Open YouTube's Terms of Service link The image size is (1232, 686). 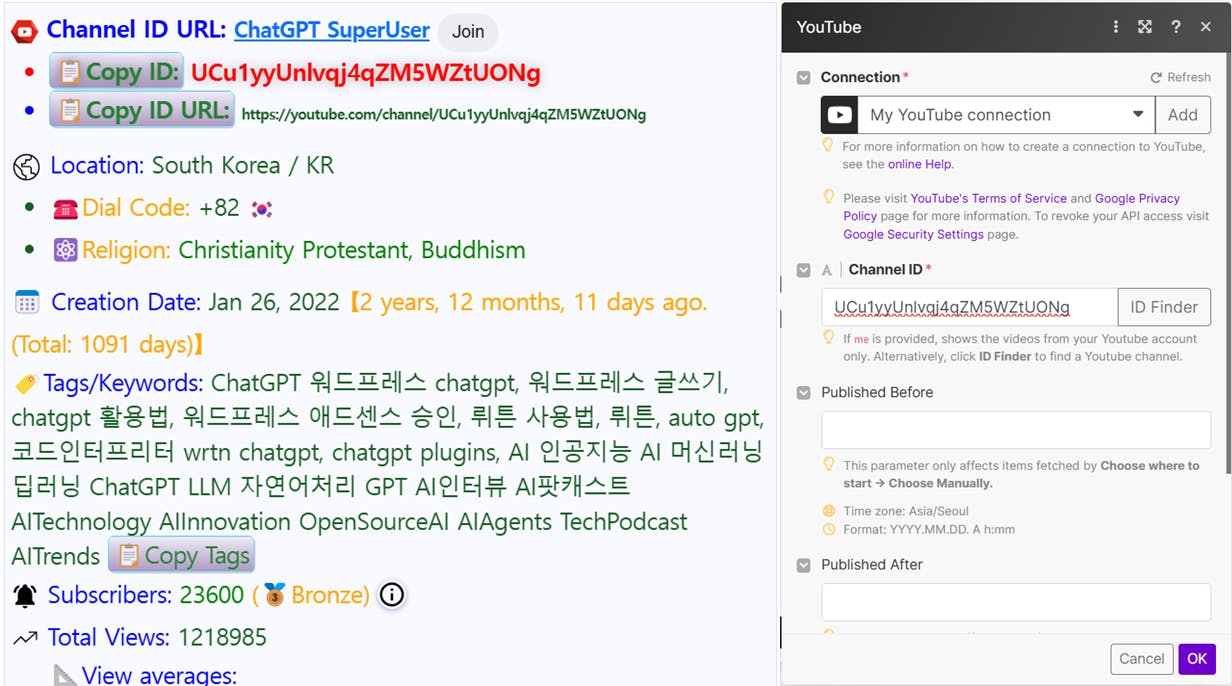[x=988, y=198]
